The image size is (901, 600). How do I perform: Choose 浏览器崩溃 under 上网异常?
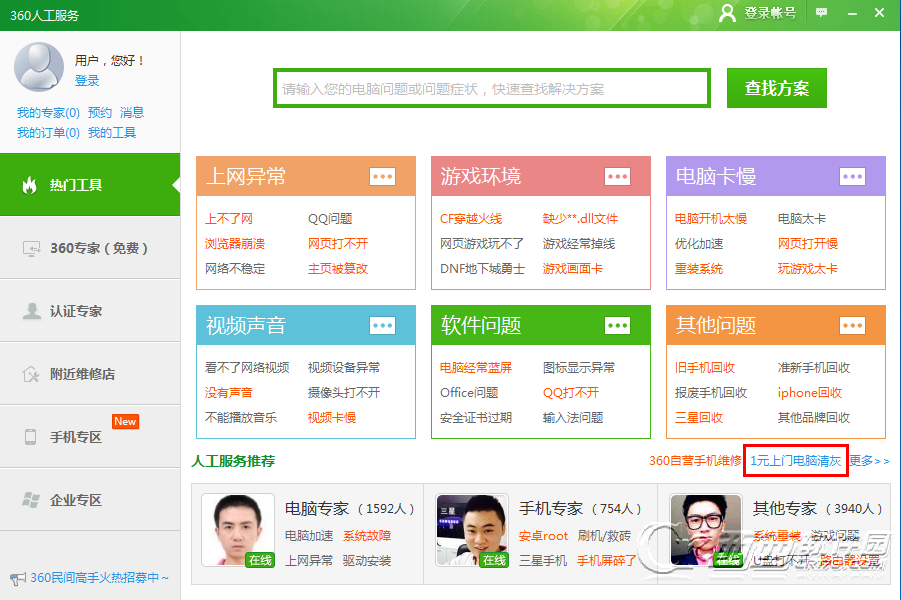(234, 244)
